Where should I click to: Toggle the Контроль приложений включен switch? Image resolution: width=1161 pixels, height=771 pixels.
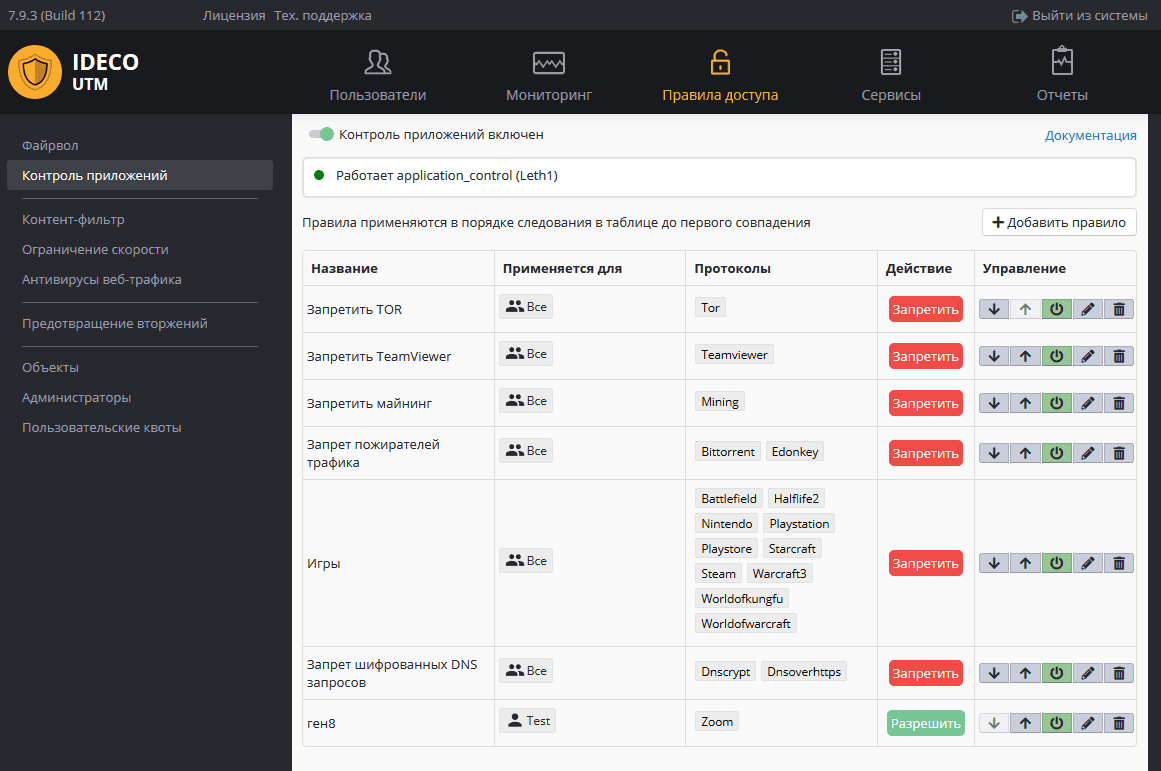click(321, 134)
